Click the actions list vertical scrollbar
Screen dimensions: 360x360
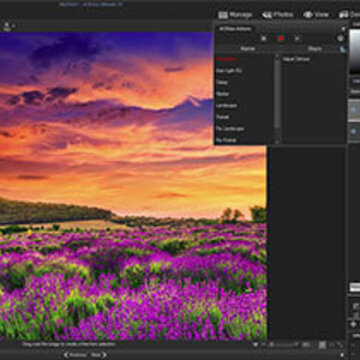tap(277, 98)
